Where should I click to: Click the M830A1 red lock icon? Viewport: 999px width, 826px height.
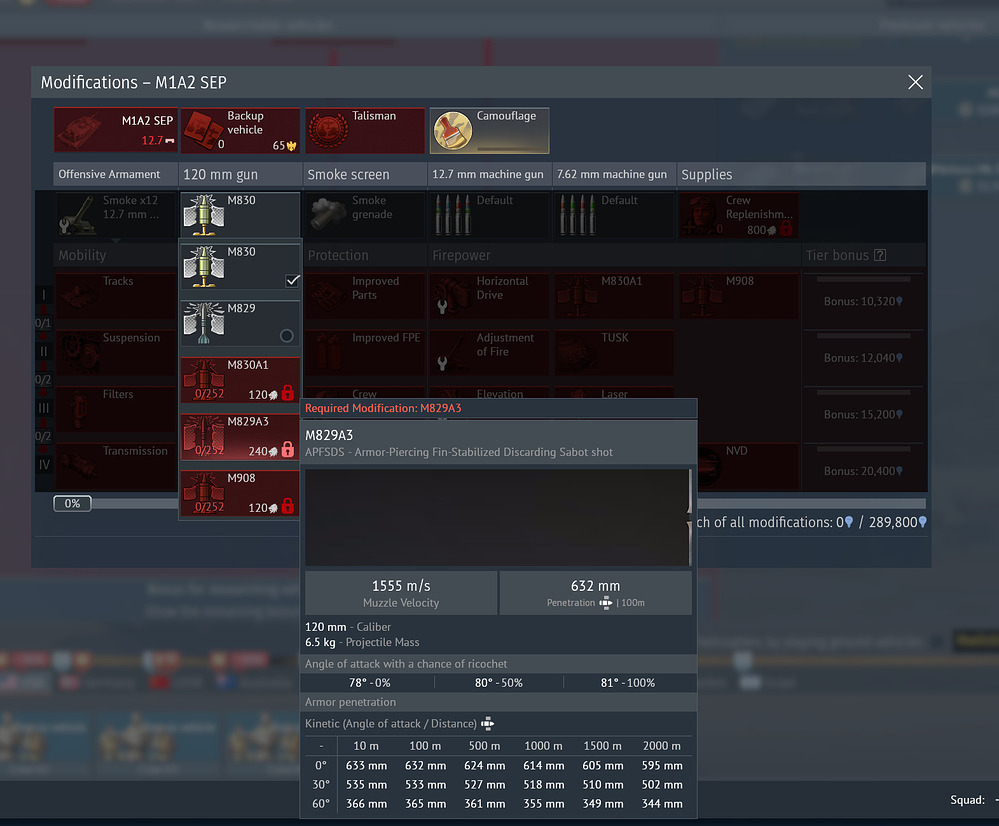[288, 393]
